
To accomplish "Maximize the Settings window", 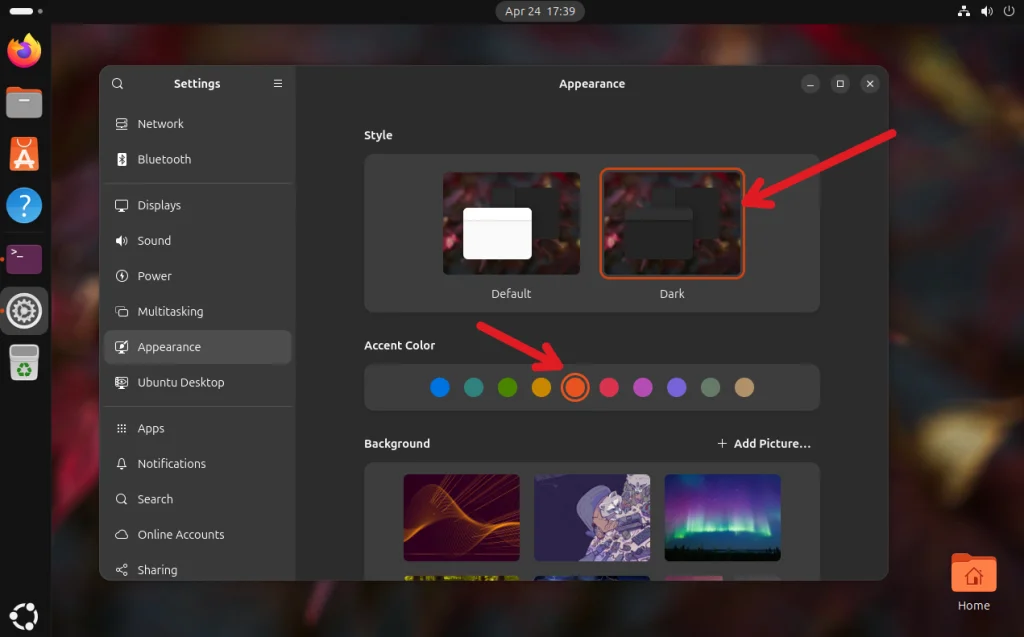I will (840, 84).
